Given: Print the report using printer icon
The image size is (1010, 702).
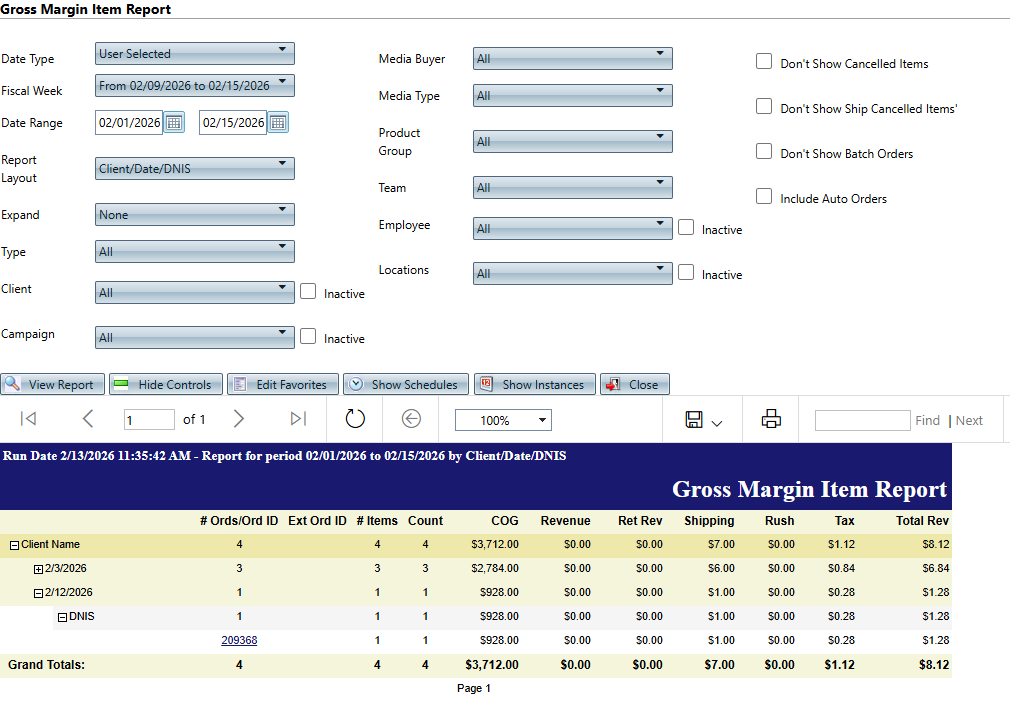Looking at the screenshot, I should (771, 420).
